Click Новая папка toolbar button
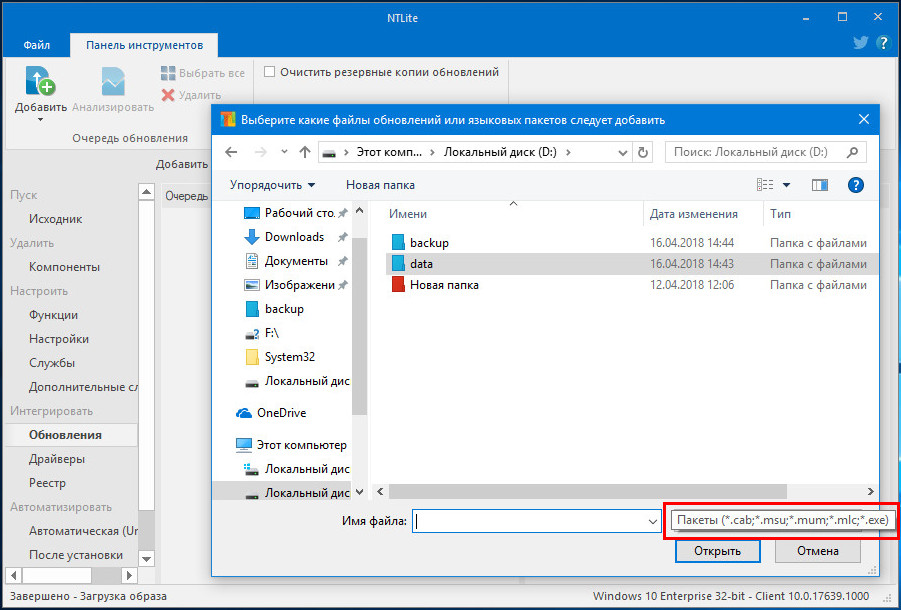Viewport: 901px width, 610px height. (380, 185)
